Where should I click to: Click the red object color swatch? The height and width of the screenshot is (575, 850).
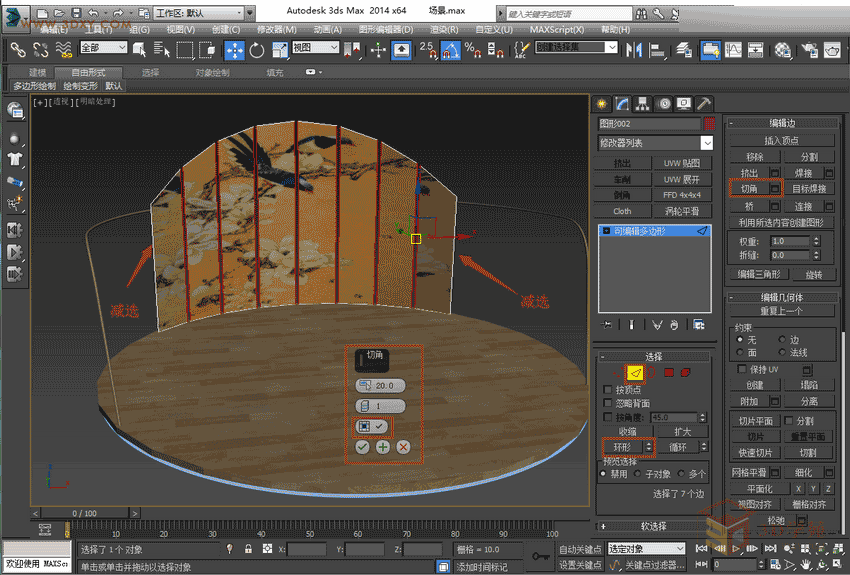(710, 123)
